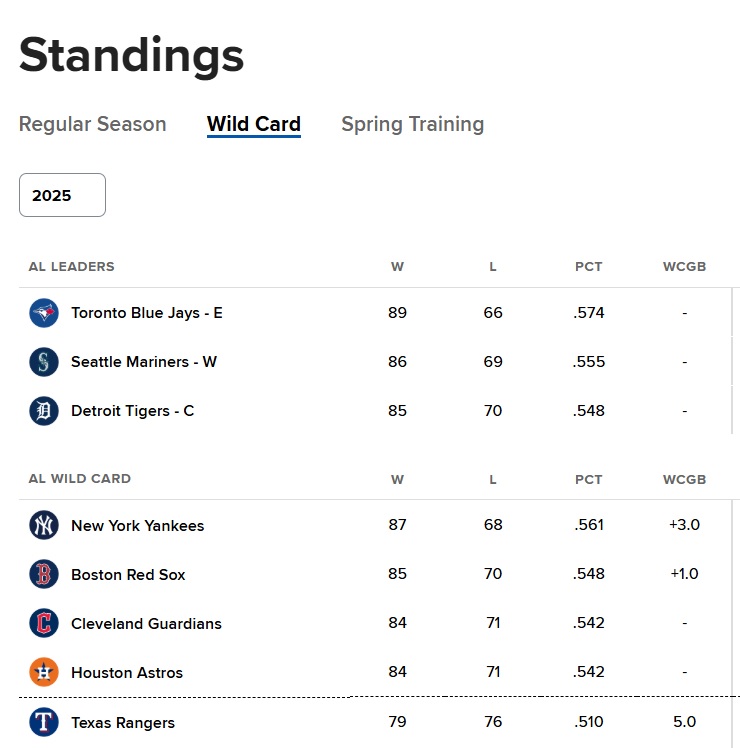Click the New York Yankees logo icon

click(44, 525)
